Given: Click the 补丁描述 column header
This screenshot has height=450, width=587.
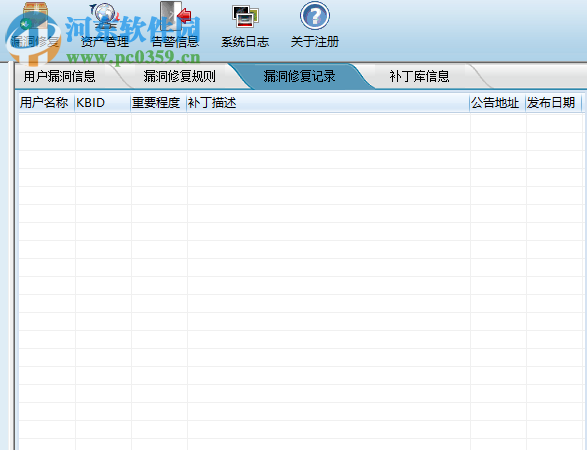Looking at the screenshot, I should pyautogui.click(x=328, y=103).
